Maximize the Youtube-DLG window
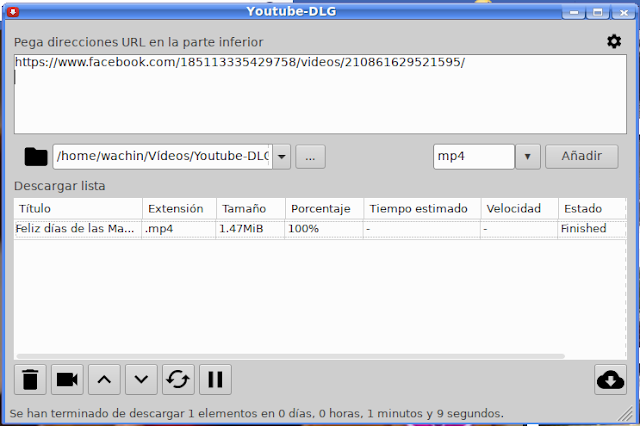This screenshot has width=640, height=426. pos(598,12)
